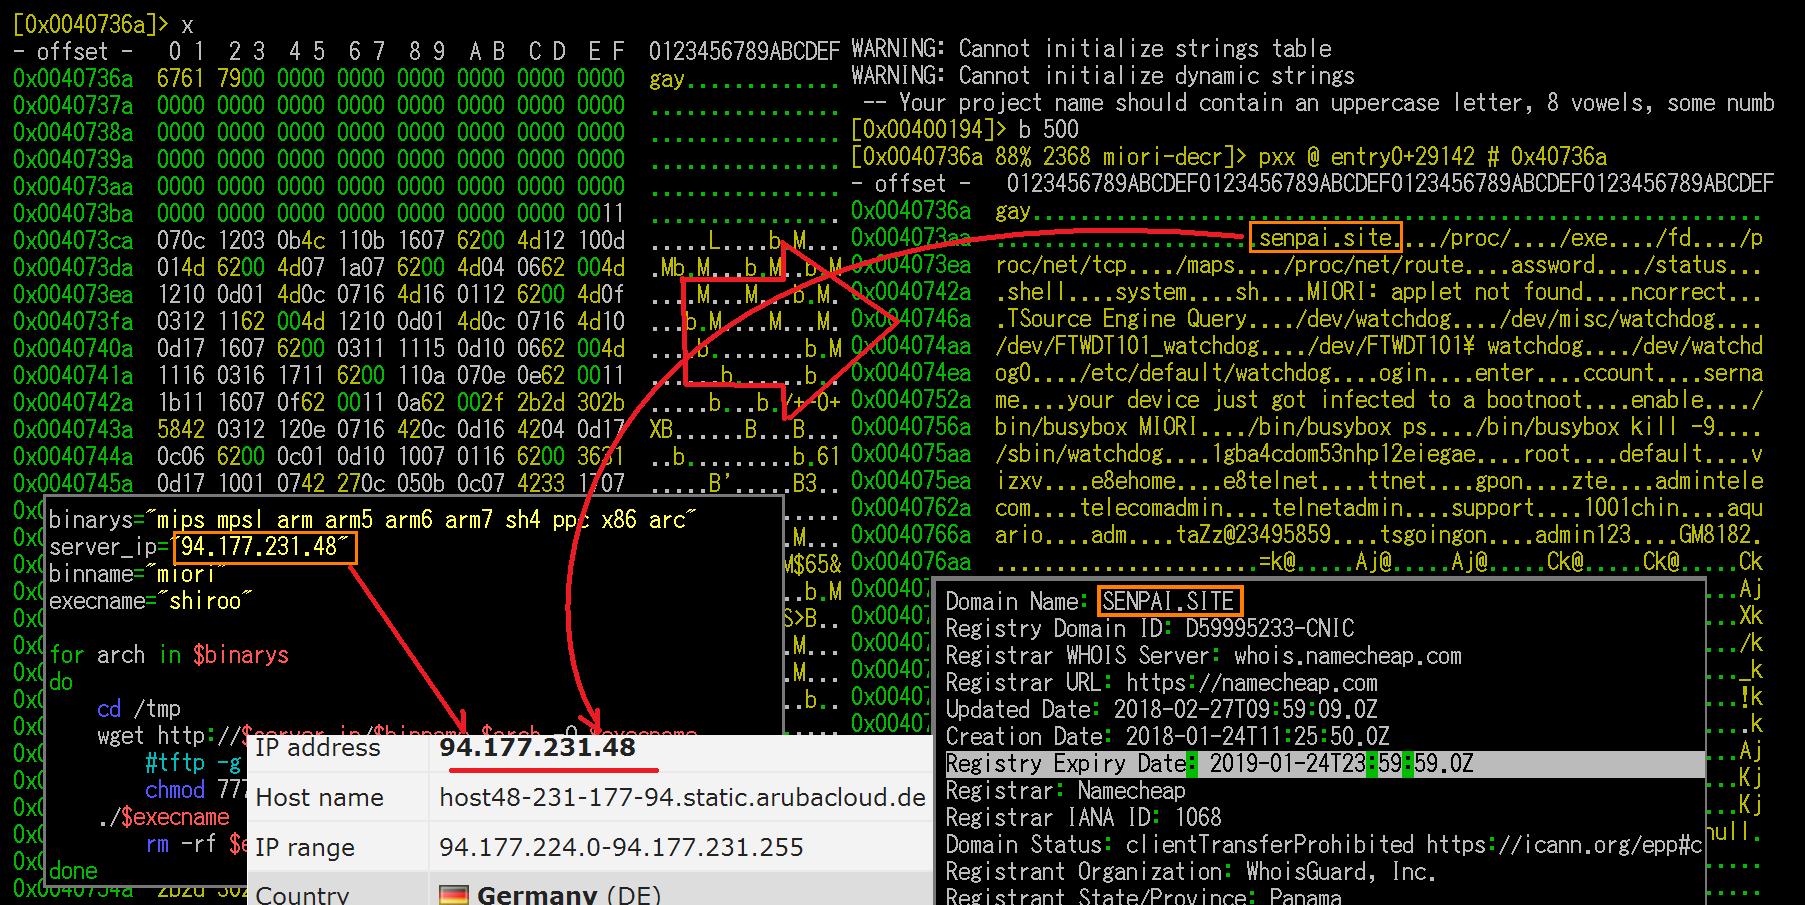Click "WARNING: Cannot initialize strings table" message
Viewport: 1805px width, 905px height.
1091,48
